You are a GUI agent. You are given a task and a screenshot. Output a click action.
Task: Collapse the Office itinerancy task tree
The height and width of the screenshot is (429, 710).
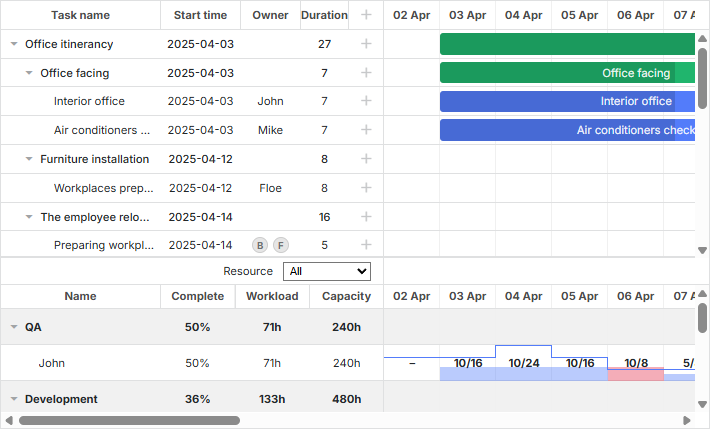tap(13, 44)
